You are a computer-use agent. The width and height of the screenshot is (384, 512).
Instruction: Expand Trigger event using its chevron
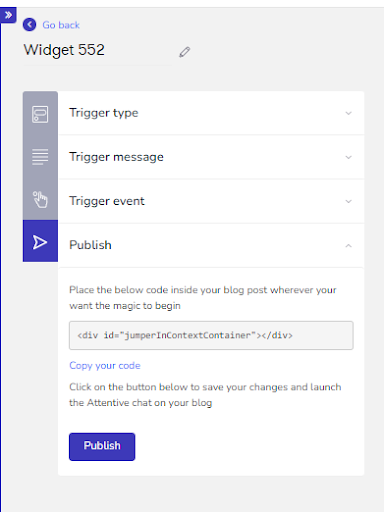pos(349,201)
